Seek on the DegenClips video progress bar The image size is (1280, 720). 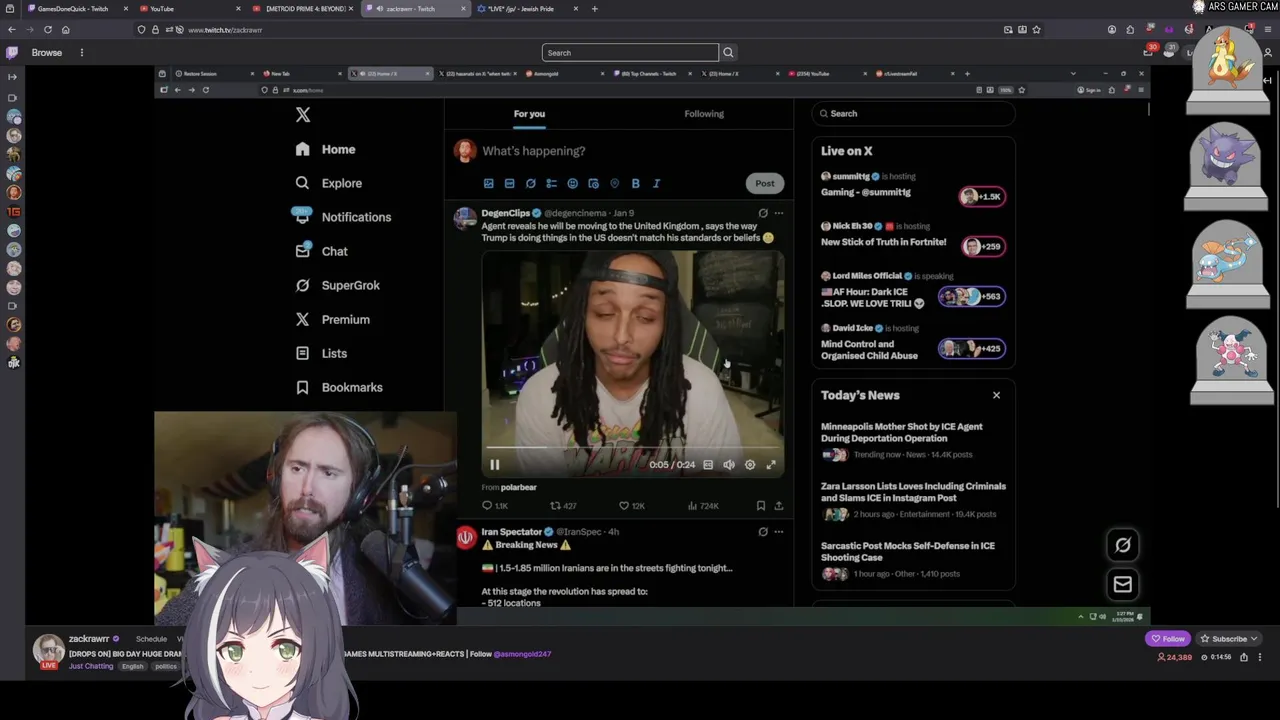[632, 448]
